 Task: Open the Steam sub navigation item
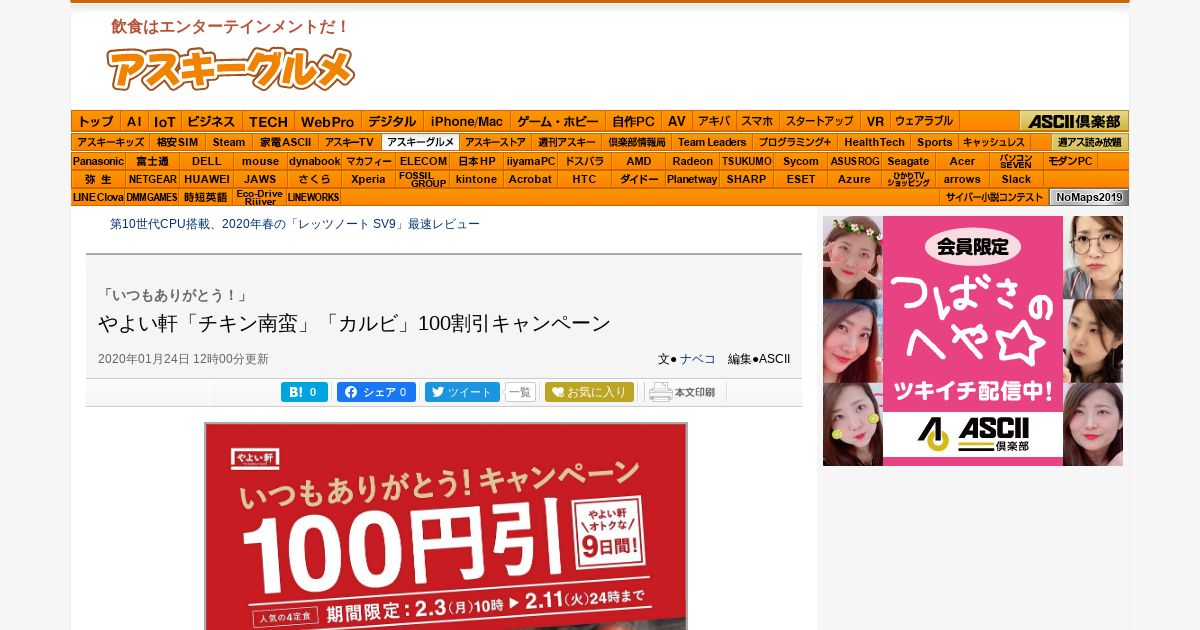(x=228, y=142)
